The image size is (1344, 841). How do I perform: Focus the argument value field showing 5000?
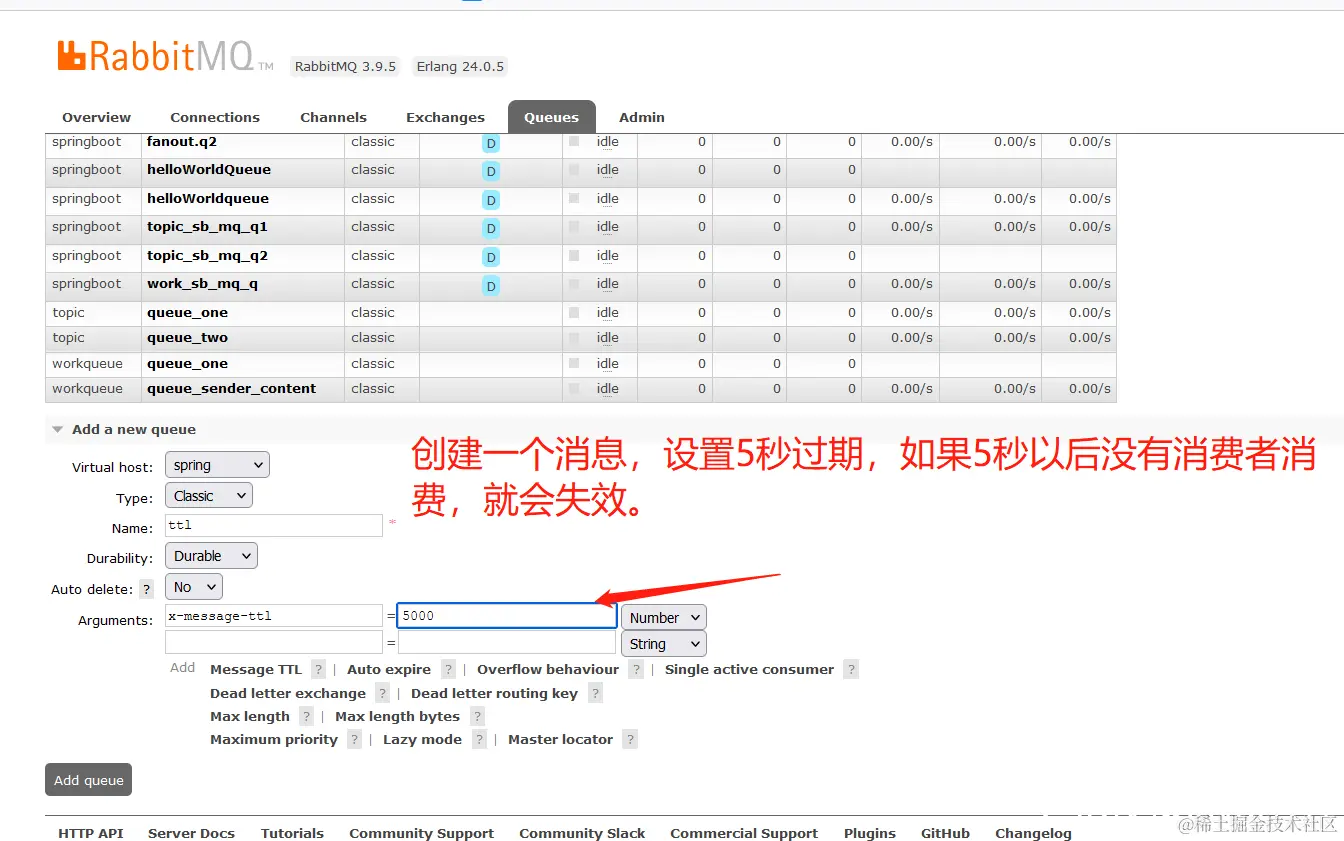[x=507, y=616]
